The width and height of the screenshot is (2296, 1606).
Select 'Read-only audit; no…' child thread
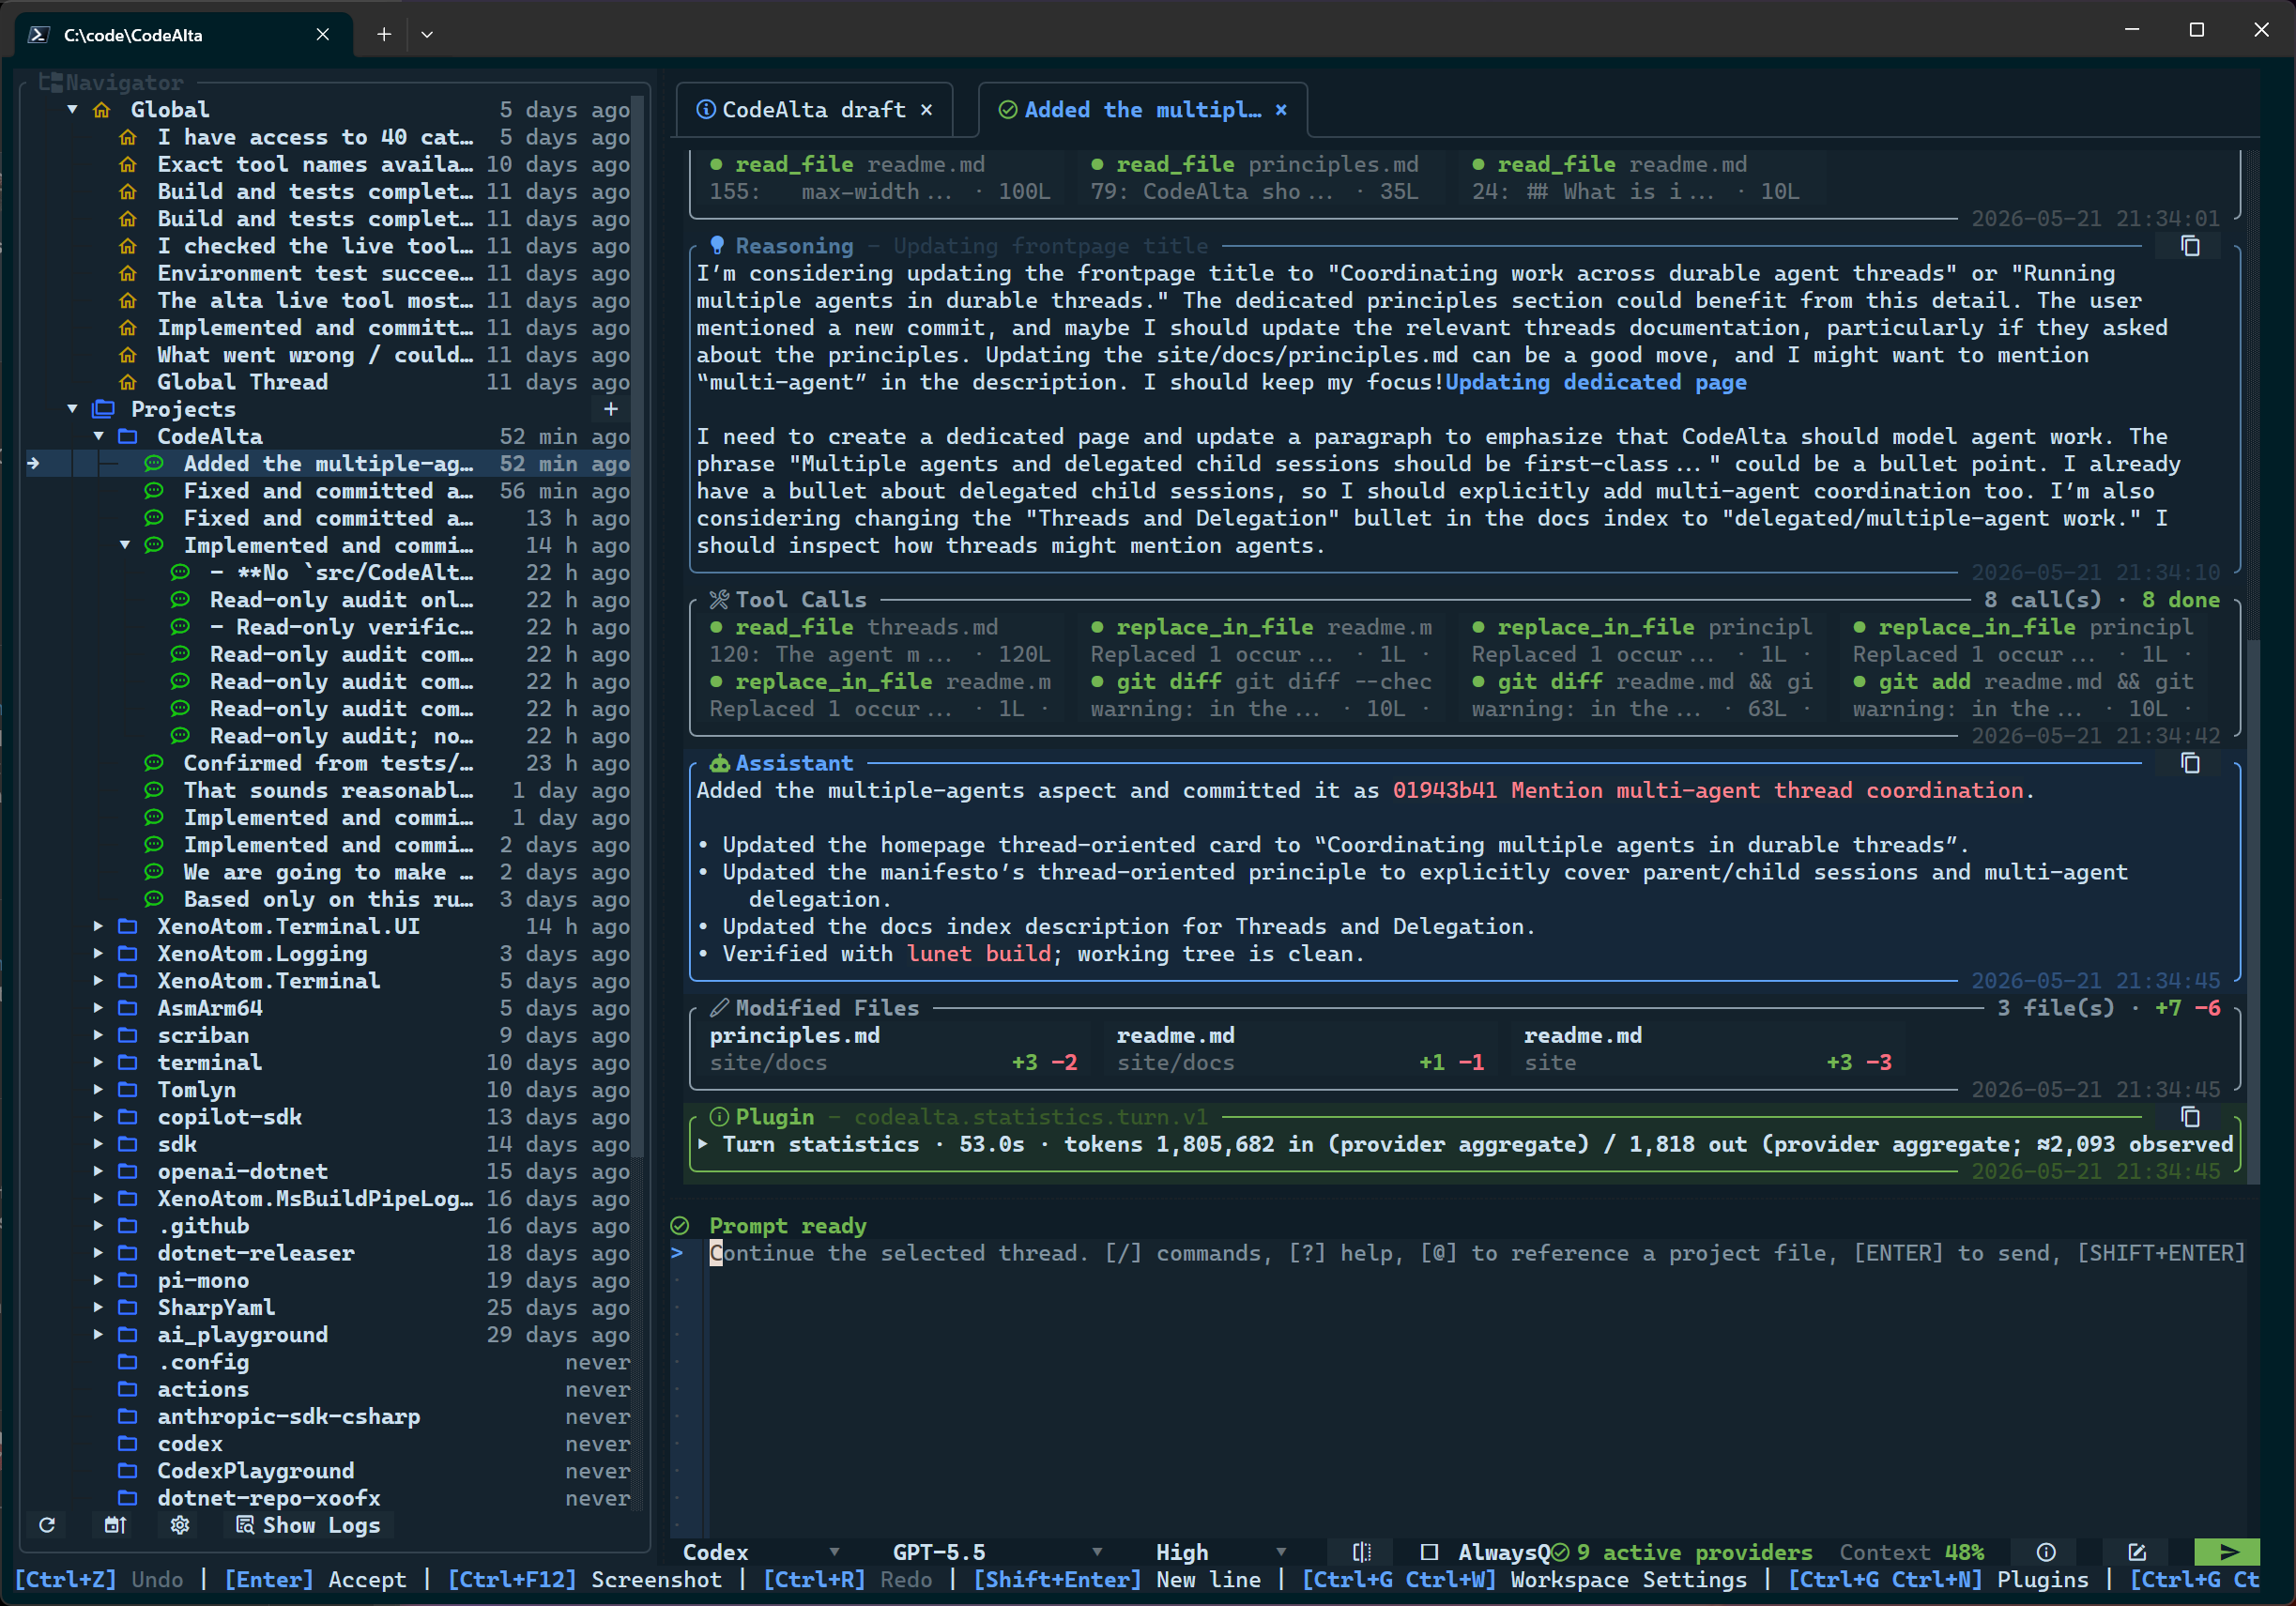click(x=341, y=736)
